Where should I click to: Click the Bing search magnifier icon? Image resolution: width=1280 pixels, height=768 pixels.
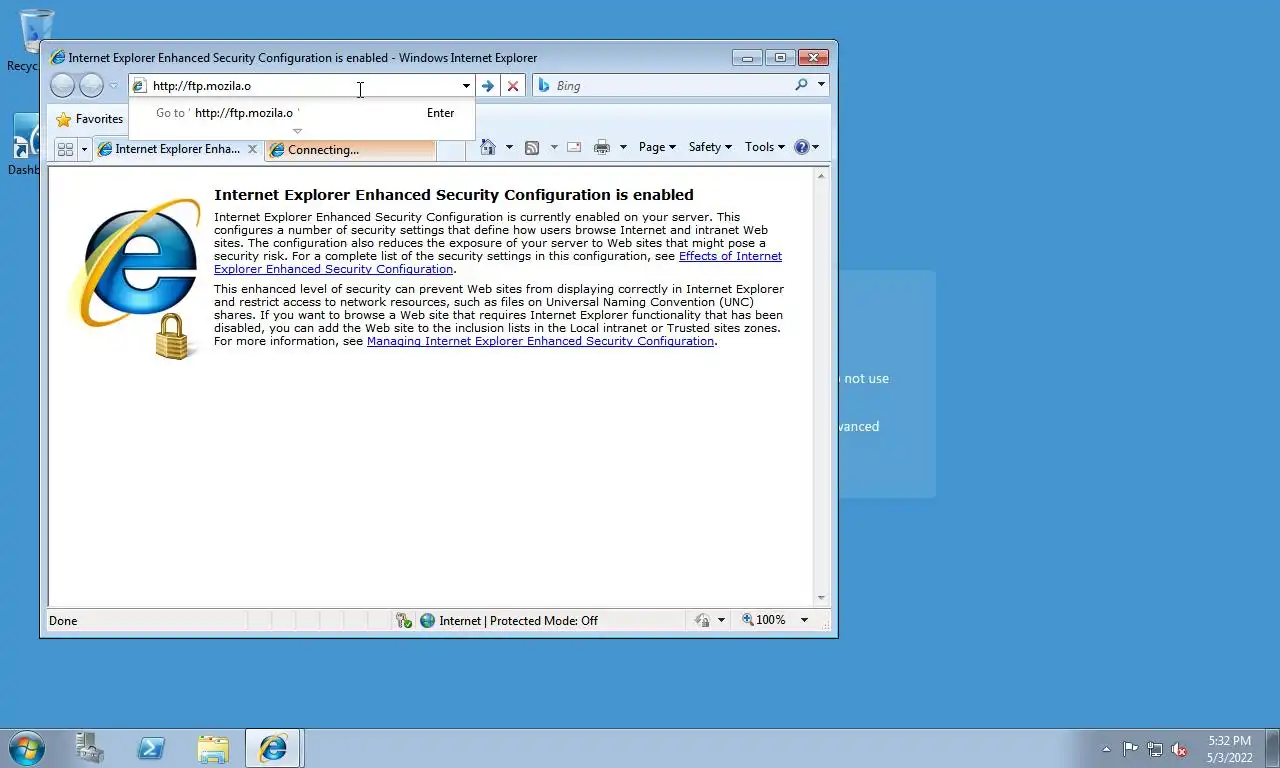(801, 85)
